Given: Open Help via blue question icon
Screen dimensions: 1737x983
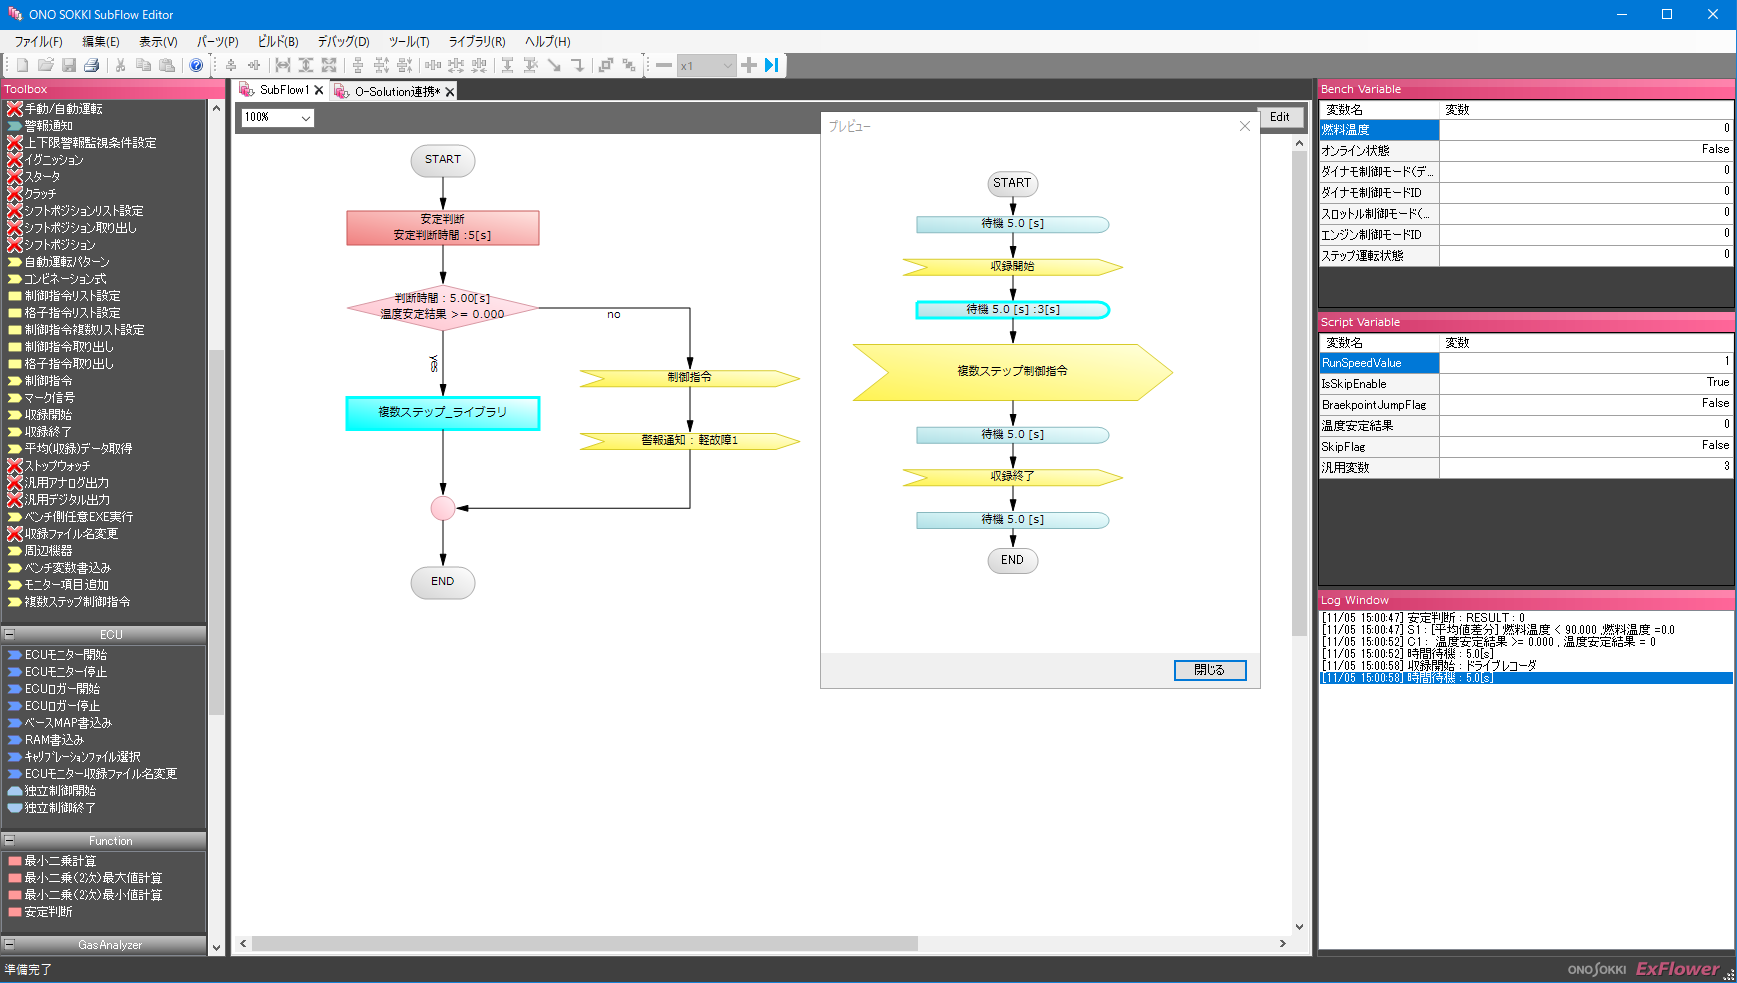Looking at the screenshot, I should [196, 65].
